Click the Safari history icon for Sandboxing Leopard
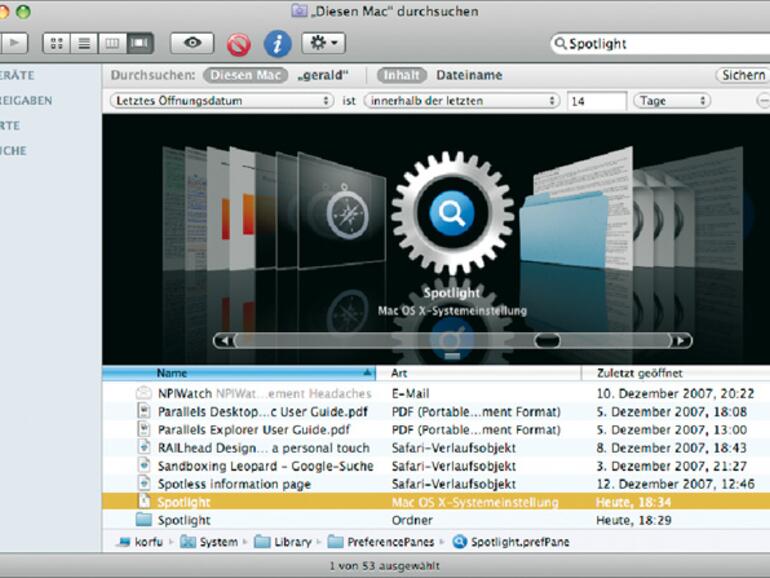Screen dimensions: 770x578 144,465
